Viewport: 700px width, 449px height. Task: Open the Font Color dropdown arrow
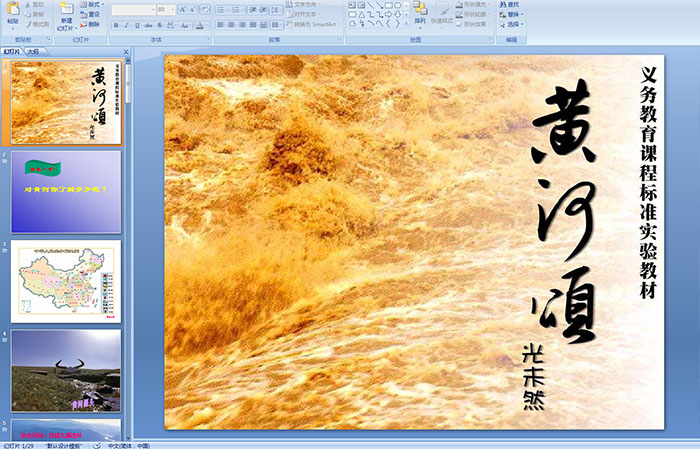tap(207, 25)
